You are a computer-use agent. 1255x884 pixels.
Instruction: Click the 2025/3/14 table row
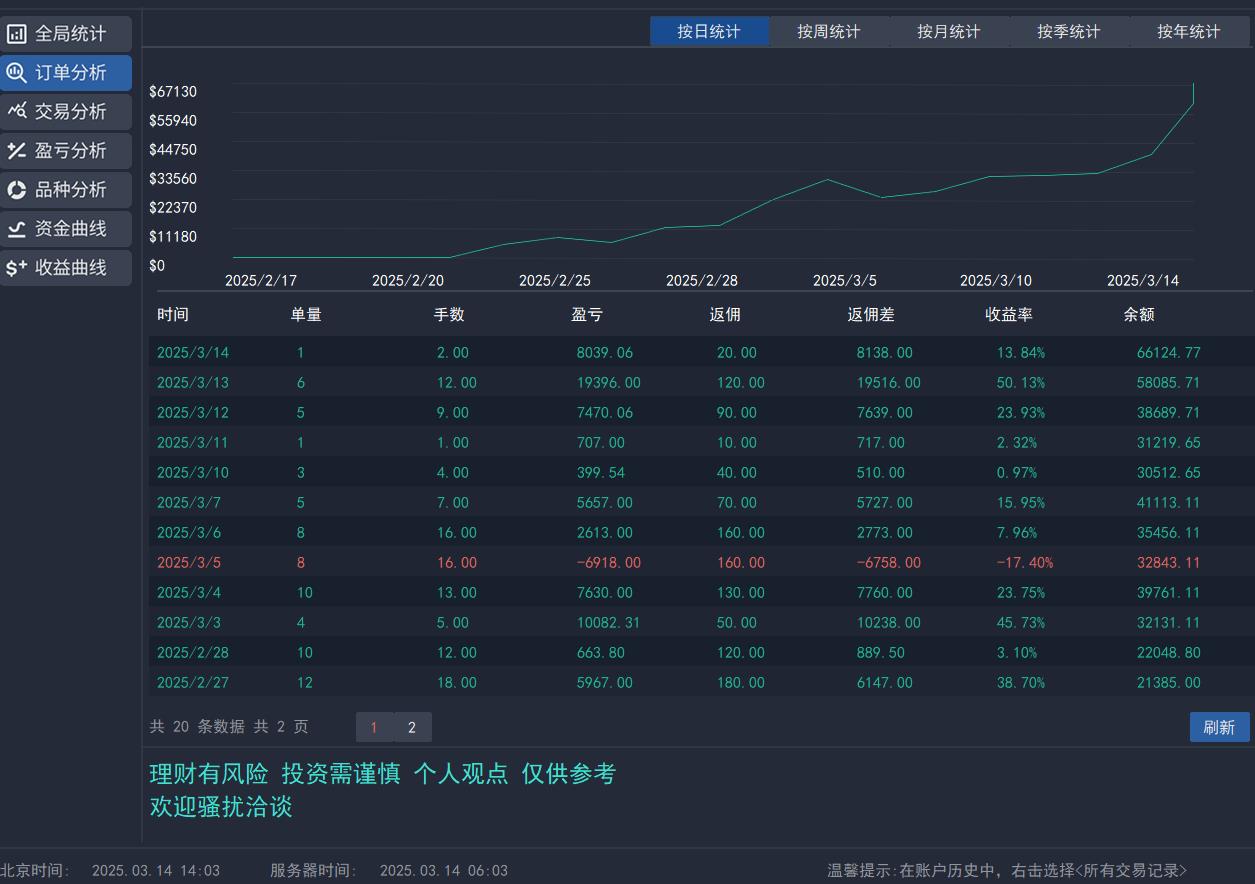point(600,352)
